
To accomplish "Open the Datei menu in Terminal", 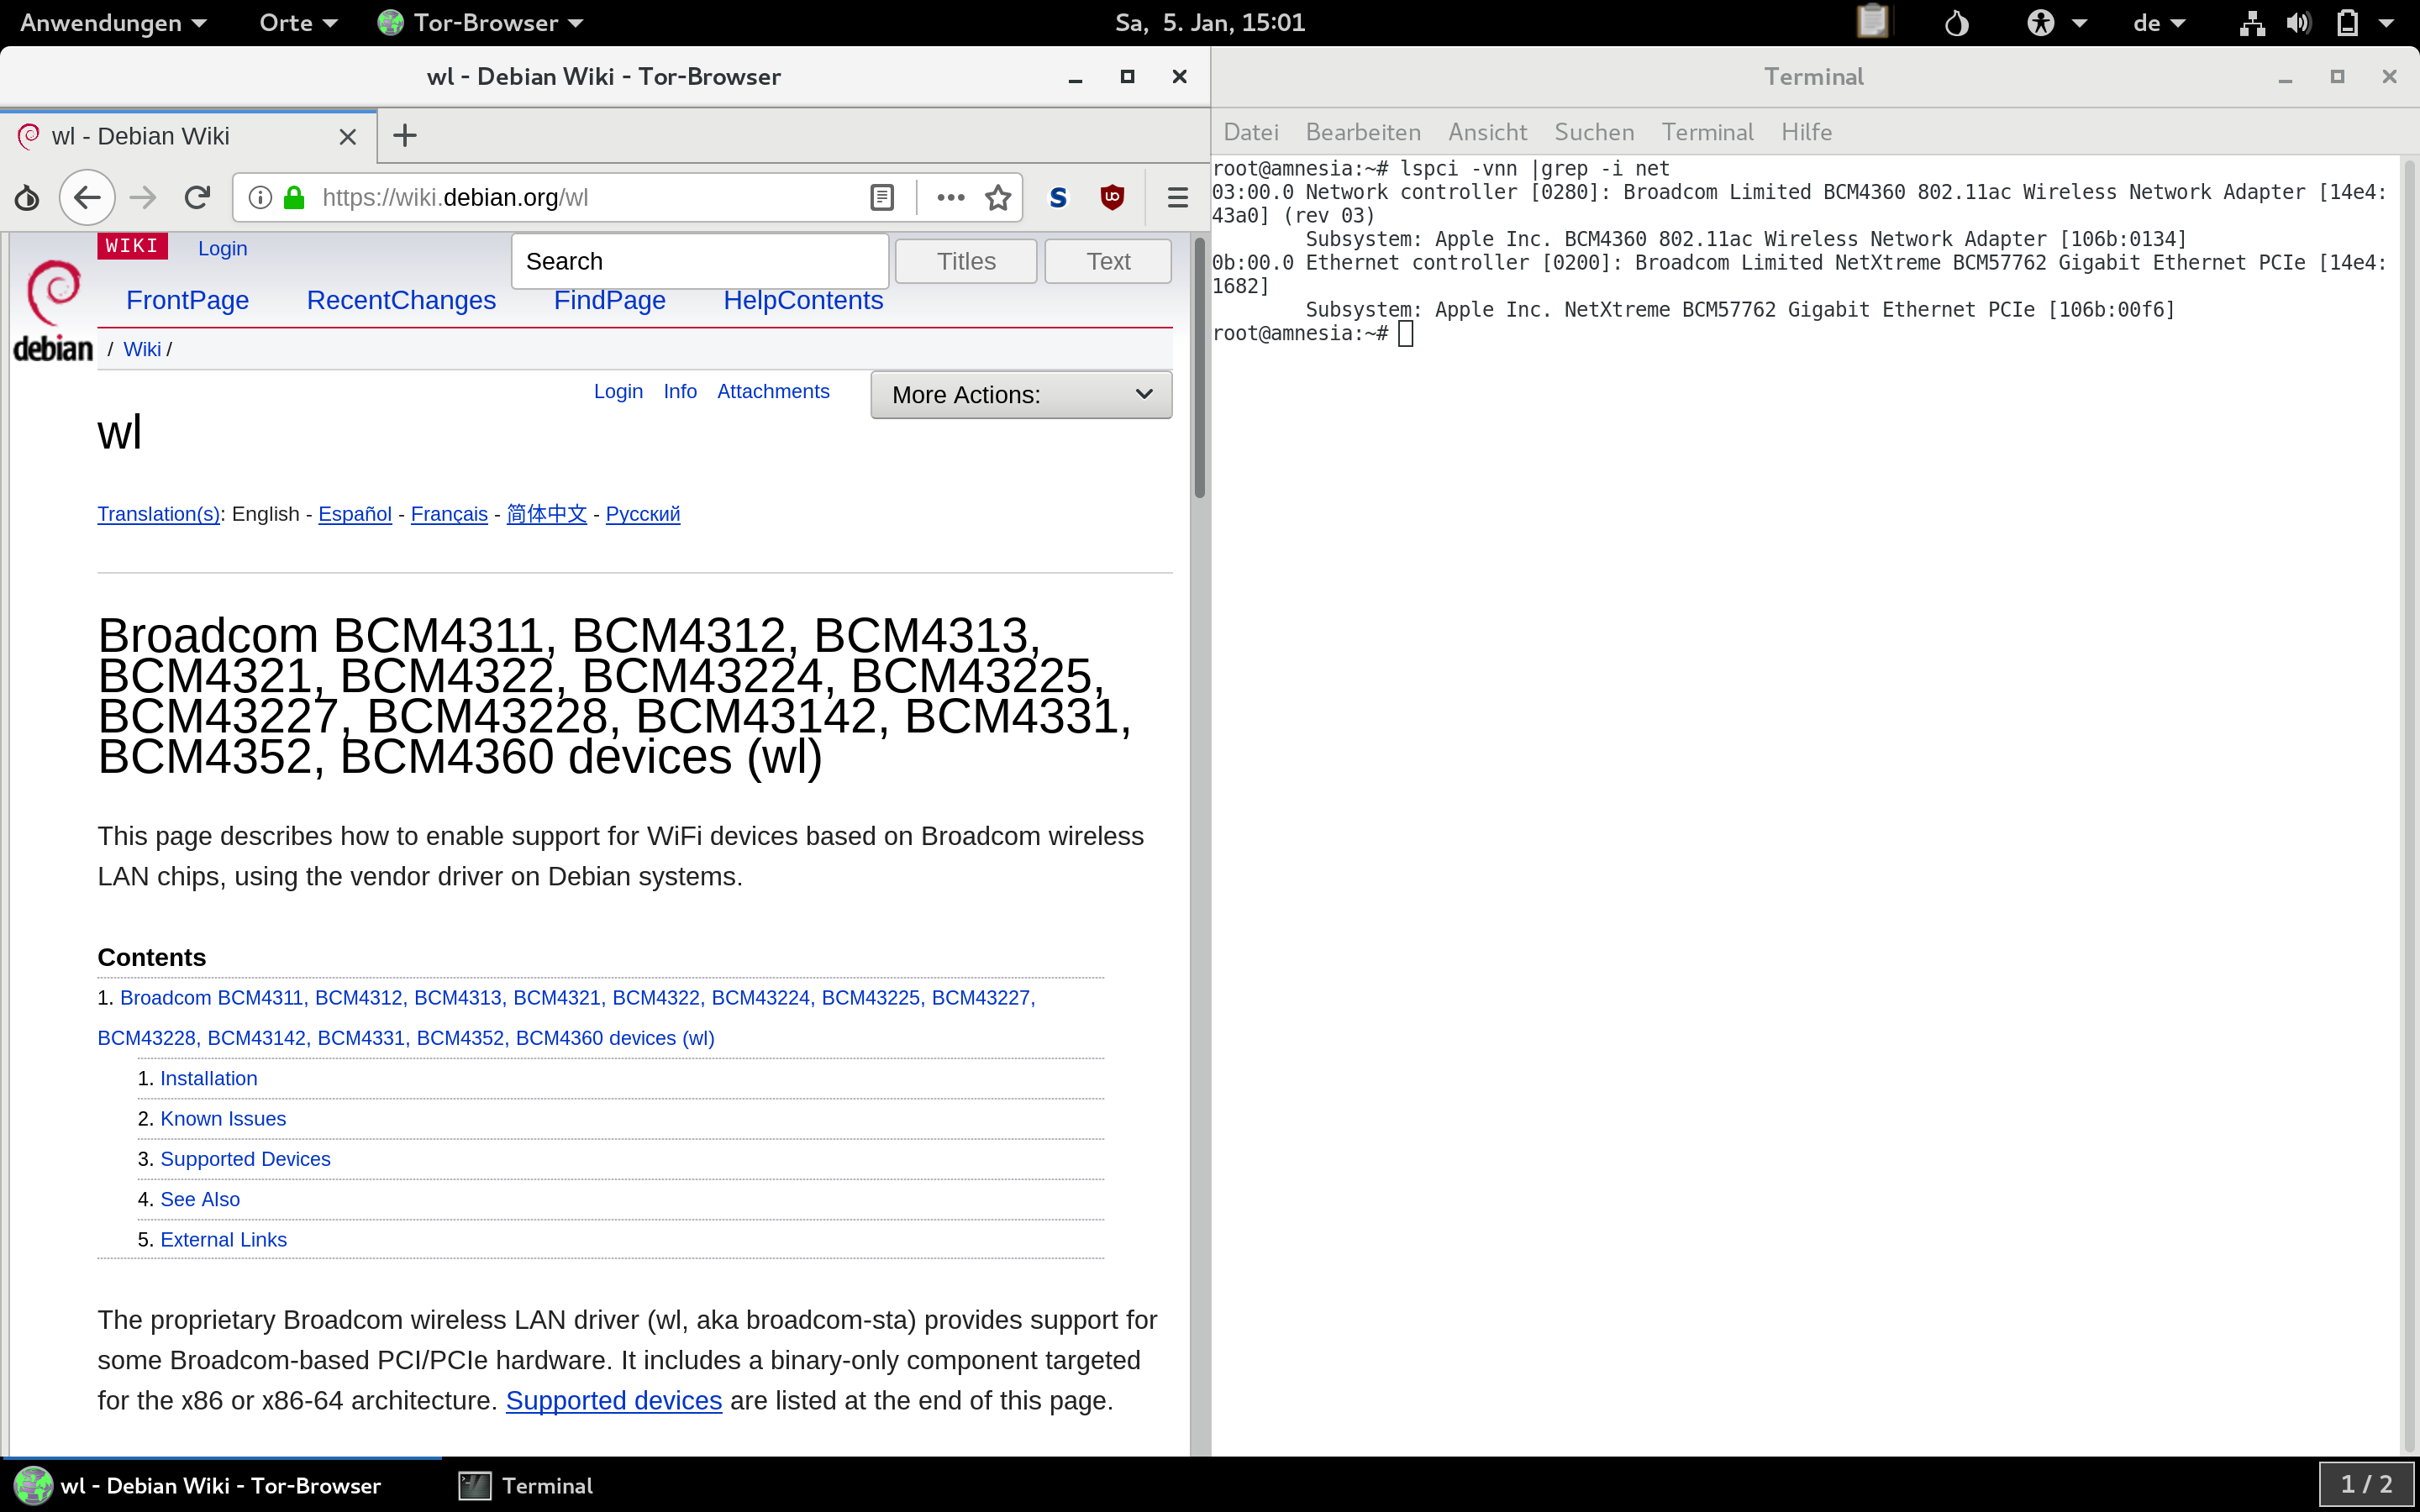I will (x=1250, y=132).
